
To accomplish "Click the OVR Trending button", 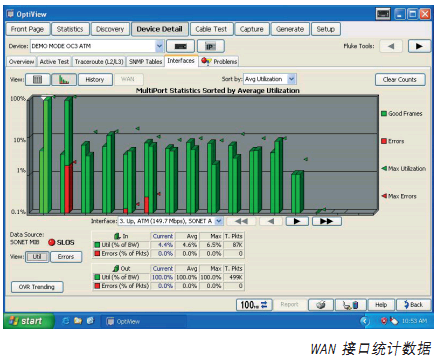I will [37, 287].
